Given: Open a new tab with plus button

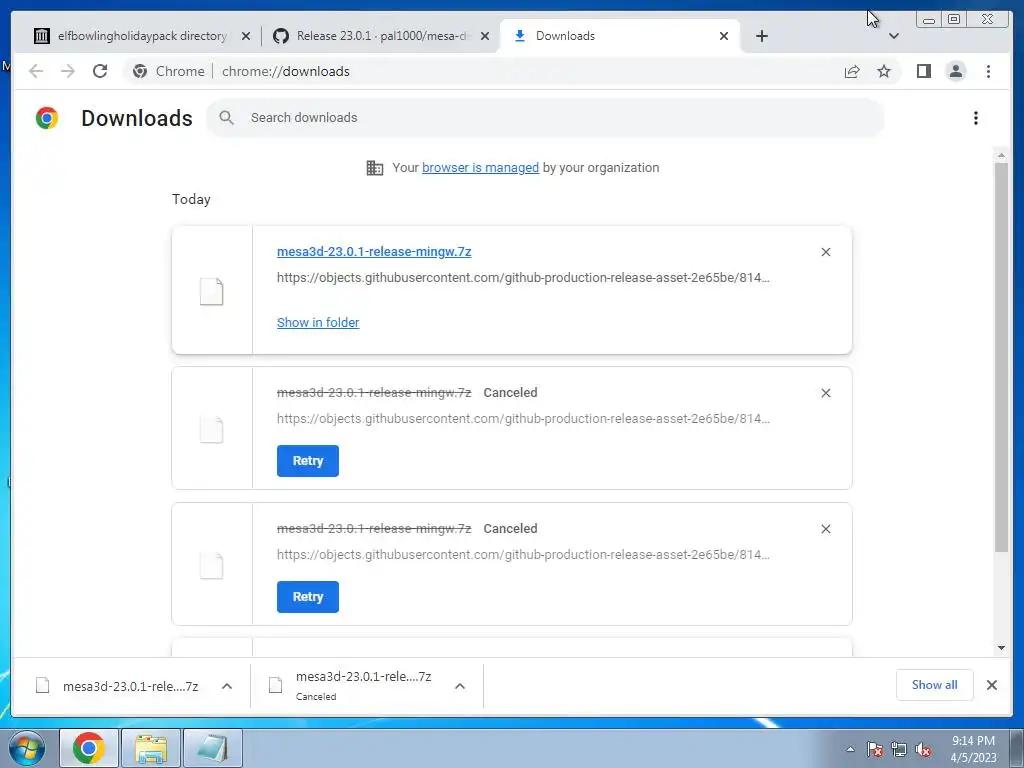Looking at the screenshot, I should (761, 36).
